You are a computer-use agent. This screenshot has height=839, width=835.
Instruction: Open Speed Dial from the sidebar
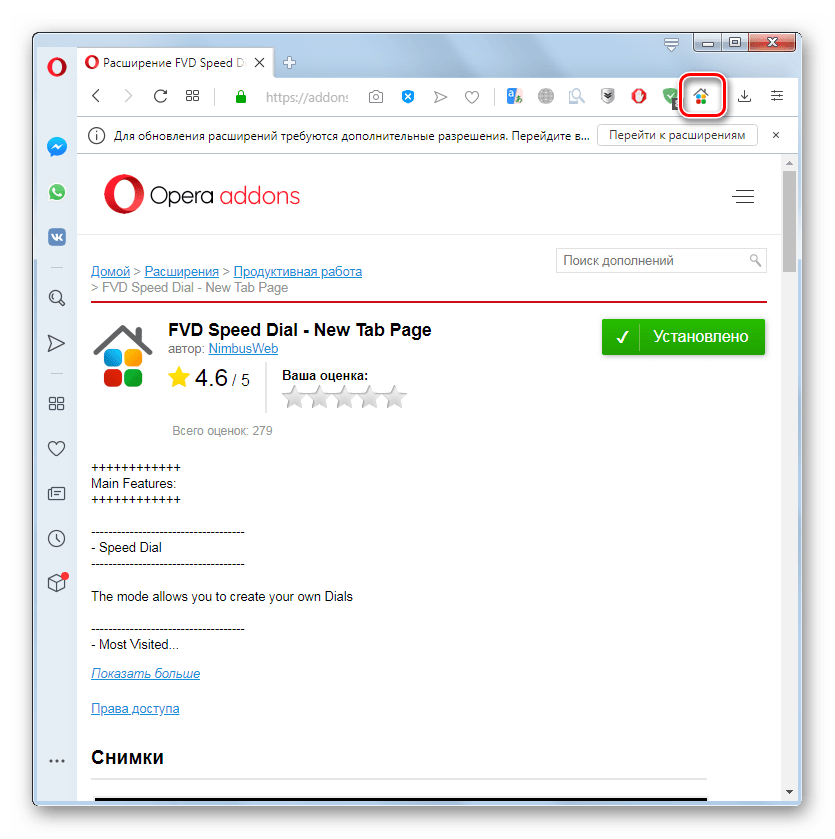point(57,403)
